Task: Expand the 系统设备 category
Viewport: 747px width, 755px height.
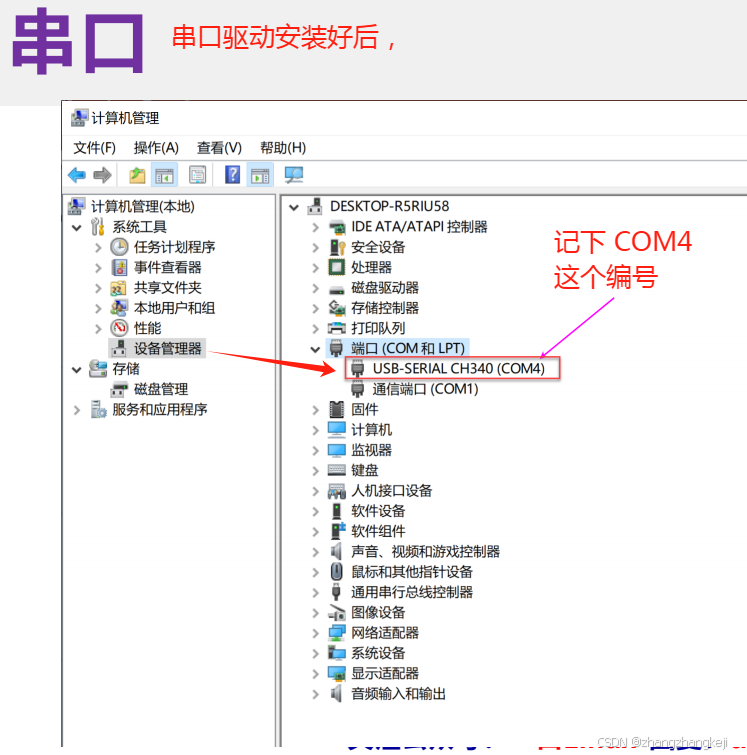Action: tap(315, 653)
